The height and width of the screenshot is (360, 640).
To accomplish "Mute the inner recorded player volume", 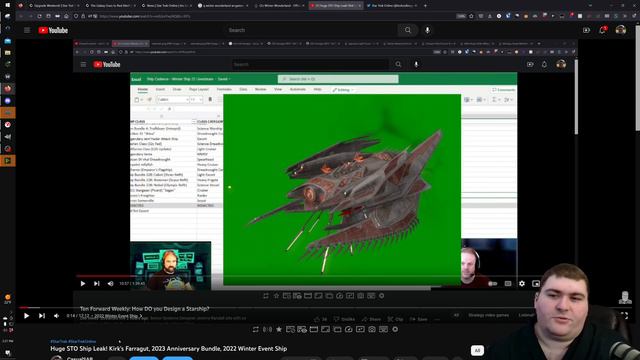I will pyautogui.click(x=110, y=283).
